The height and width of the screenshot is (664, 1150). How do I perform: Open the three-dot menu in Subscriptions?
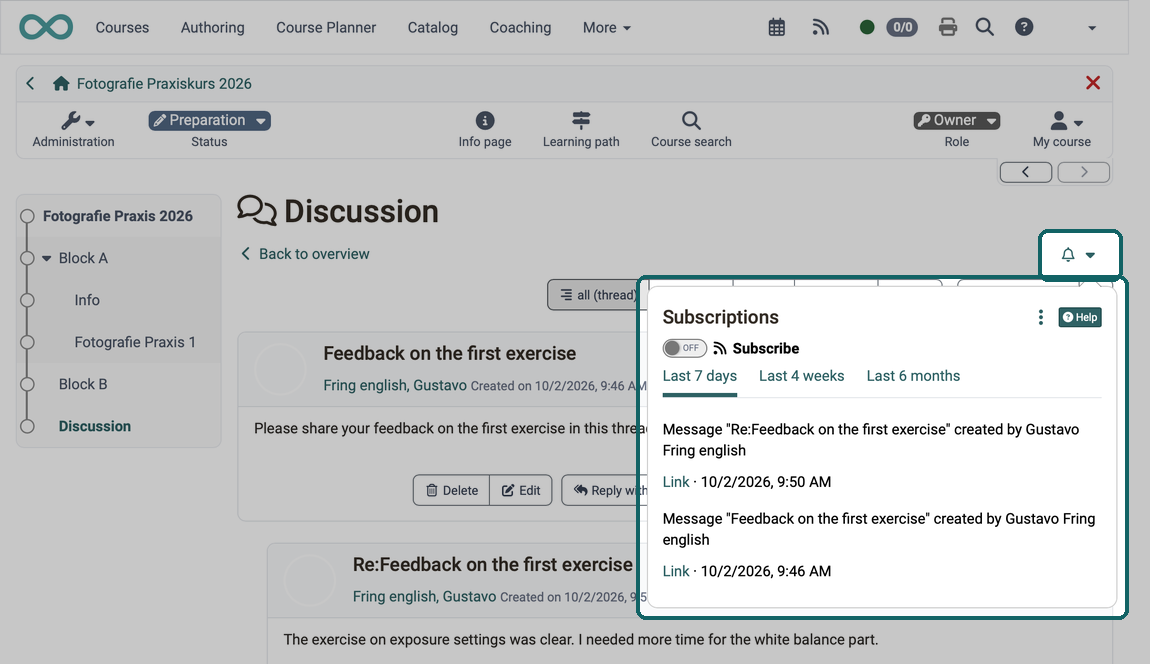(1041, 317)
